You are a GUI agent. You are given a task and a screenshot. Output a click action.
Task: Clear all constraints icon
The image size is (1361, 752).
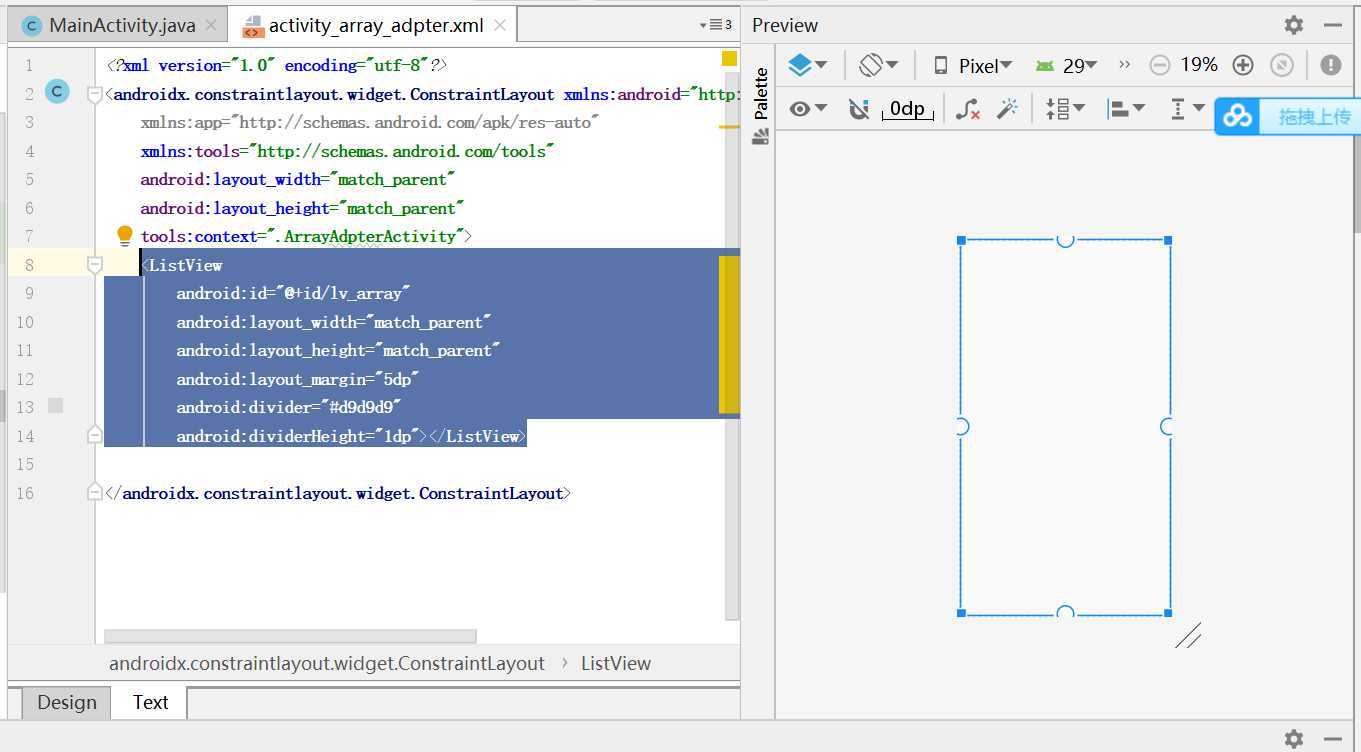coord(967,108)
